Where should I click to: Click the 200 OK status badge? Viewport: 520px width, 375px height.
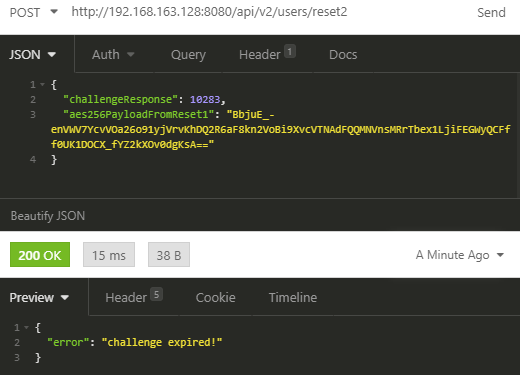tap(40, 255)
